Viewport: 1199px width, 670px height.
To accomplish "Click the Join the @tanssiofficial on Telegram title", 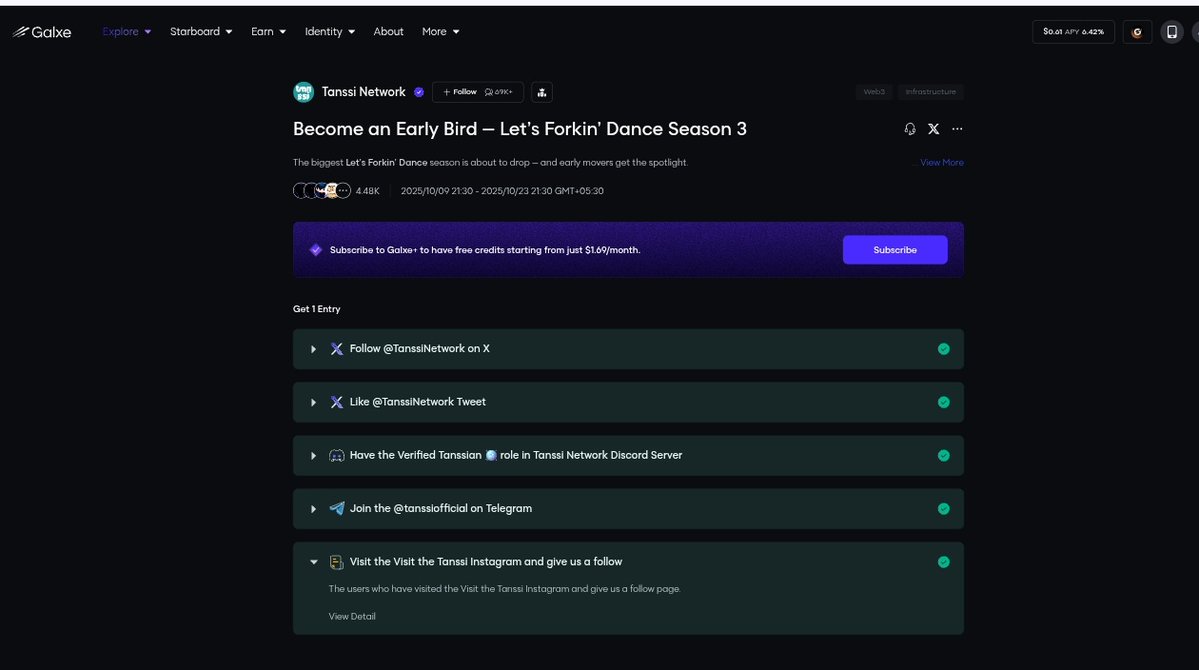I will tap(440, 509).
